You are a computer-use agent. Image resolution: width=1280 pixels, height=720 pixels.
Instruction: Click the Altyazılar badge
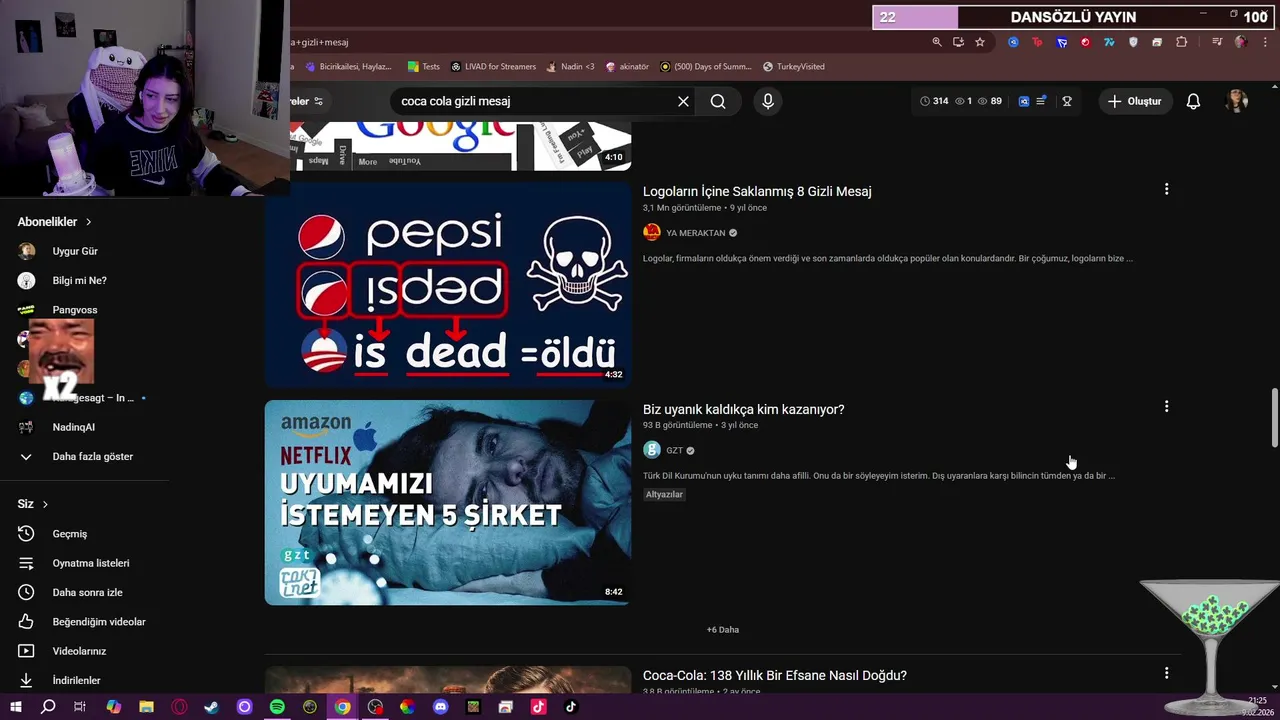click(x=664, y=494)
